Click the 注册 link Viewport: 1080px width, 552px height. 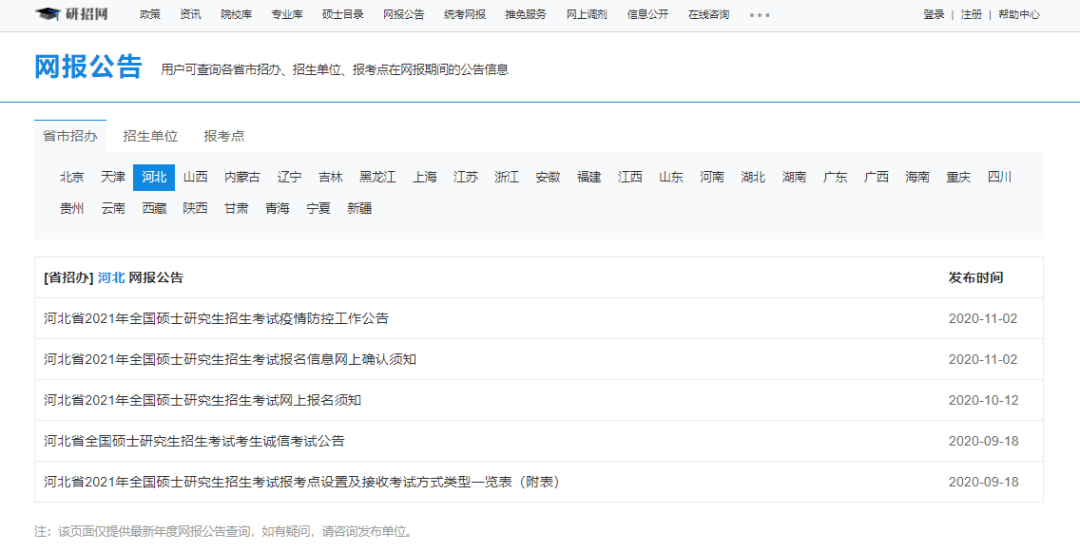pyautogui.click(x=971, y=14)
